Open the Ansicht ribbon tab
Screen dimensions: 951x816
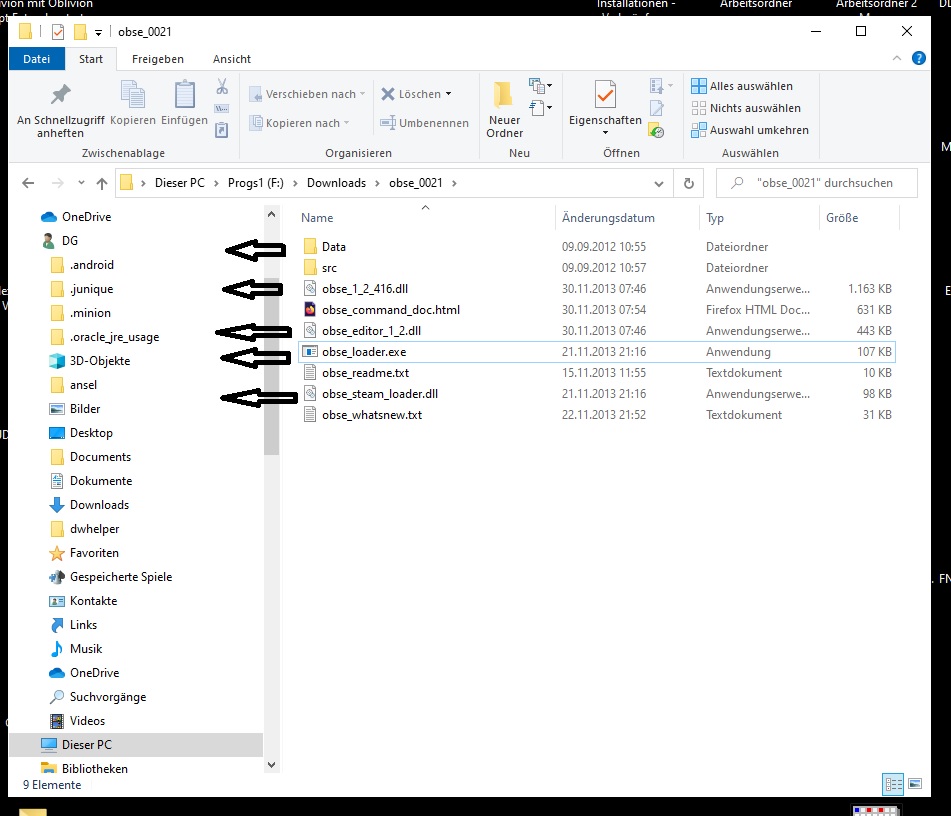(x=232, y=59)
